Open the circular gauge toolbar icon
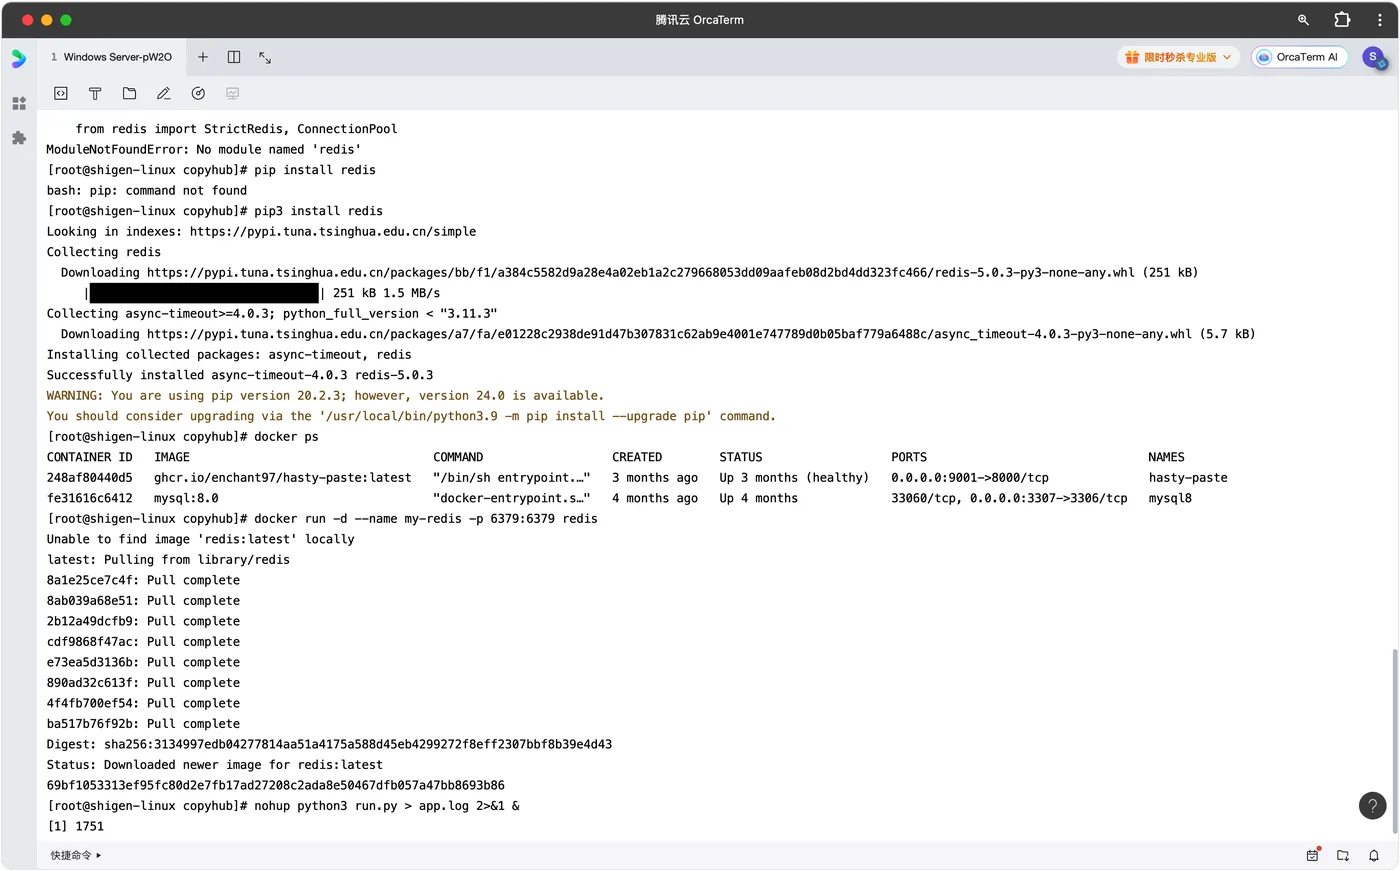Image resolution: width=1400 pixels, height=871 pixels. click(198, 93)
